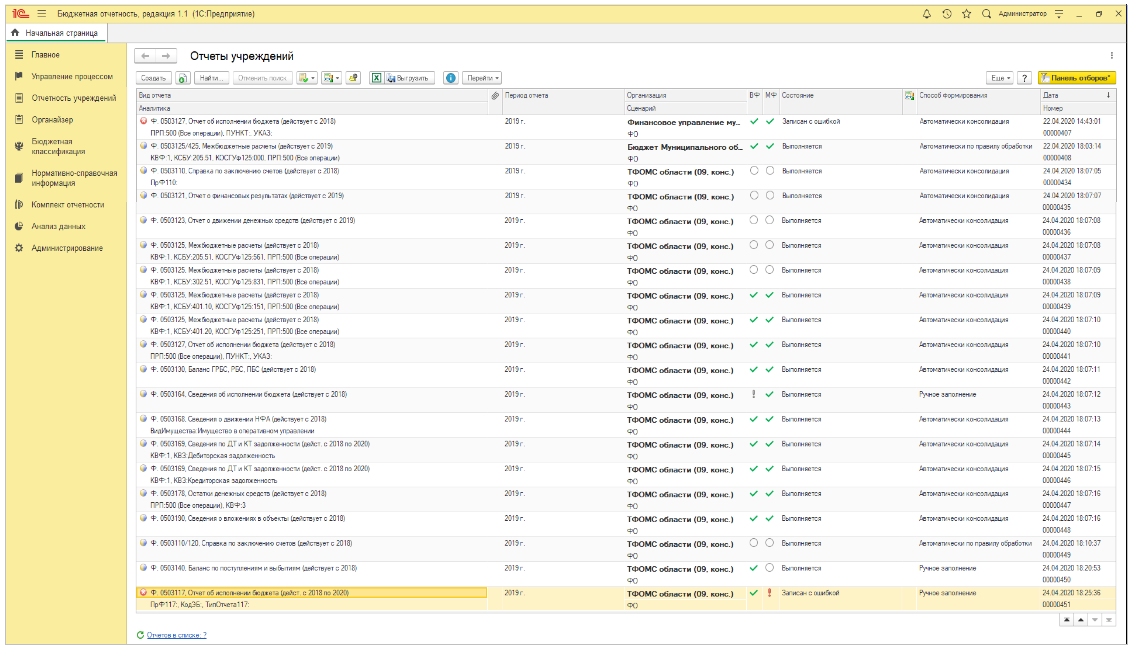
Task: Click the Найти... button
Action: 212,78
